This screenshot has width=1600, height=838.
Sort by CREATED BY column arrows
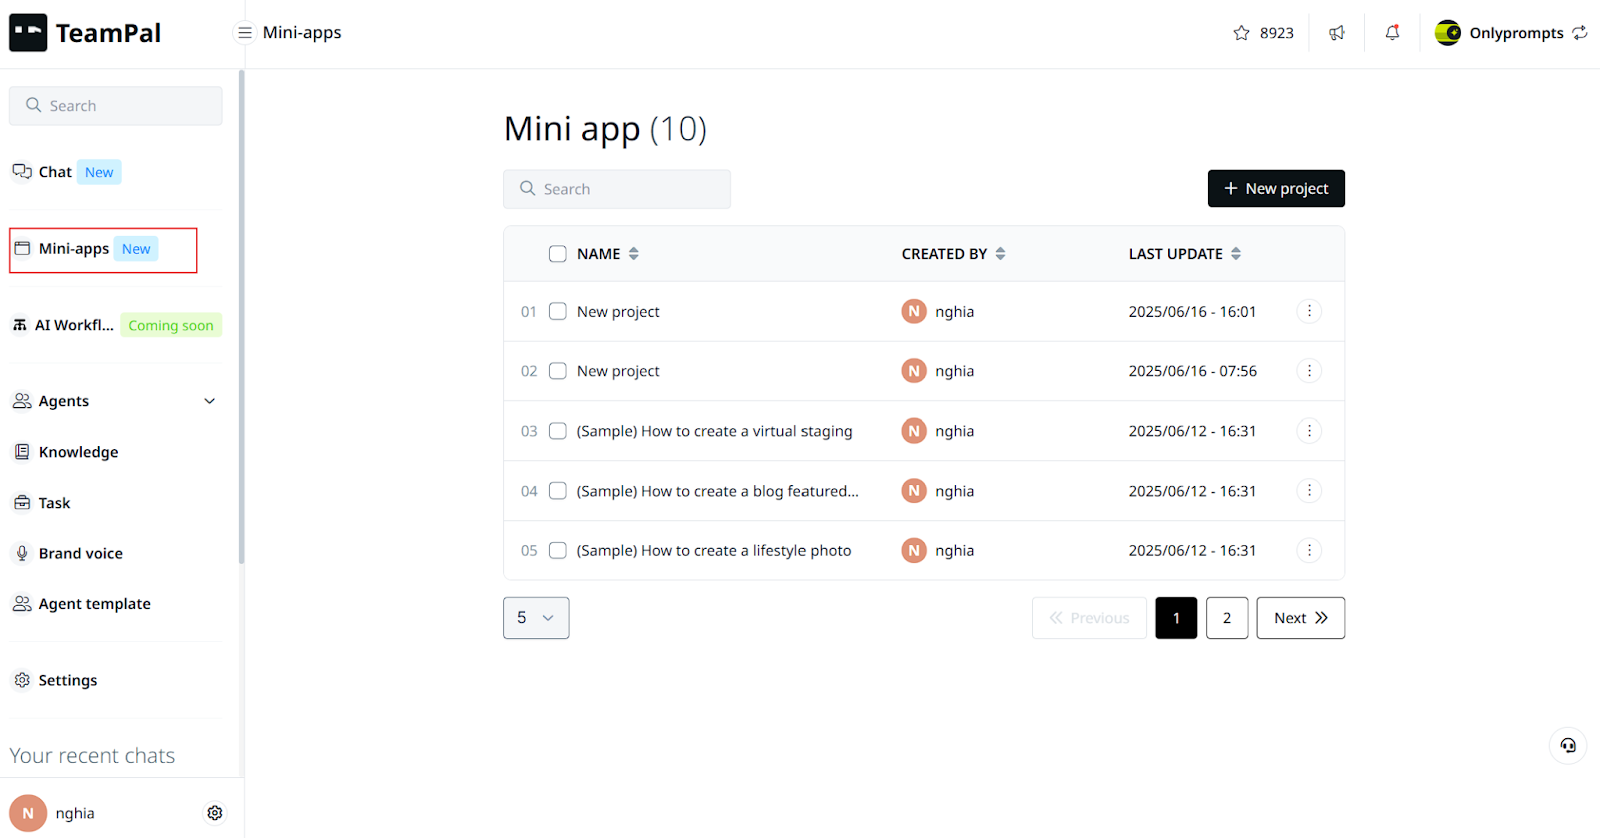click(x=1000, y=254)
